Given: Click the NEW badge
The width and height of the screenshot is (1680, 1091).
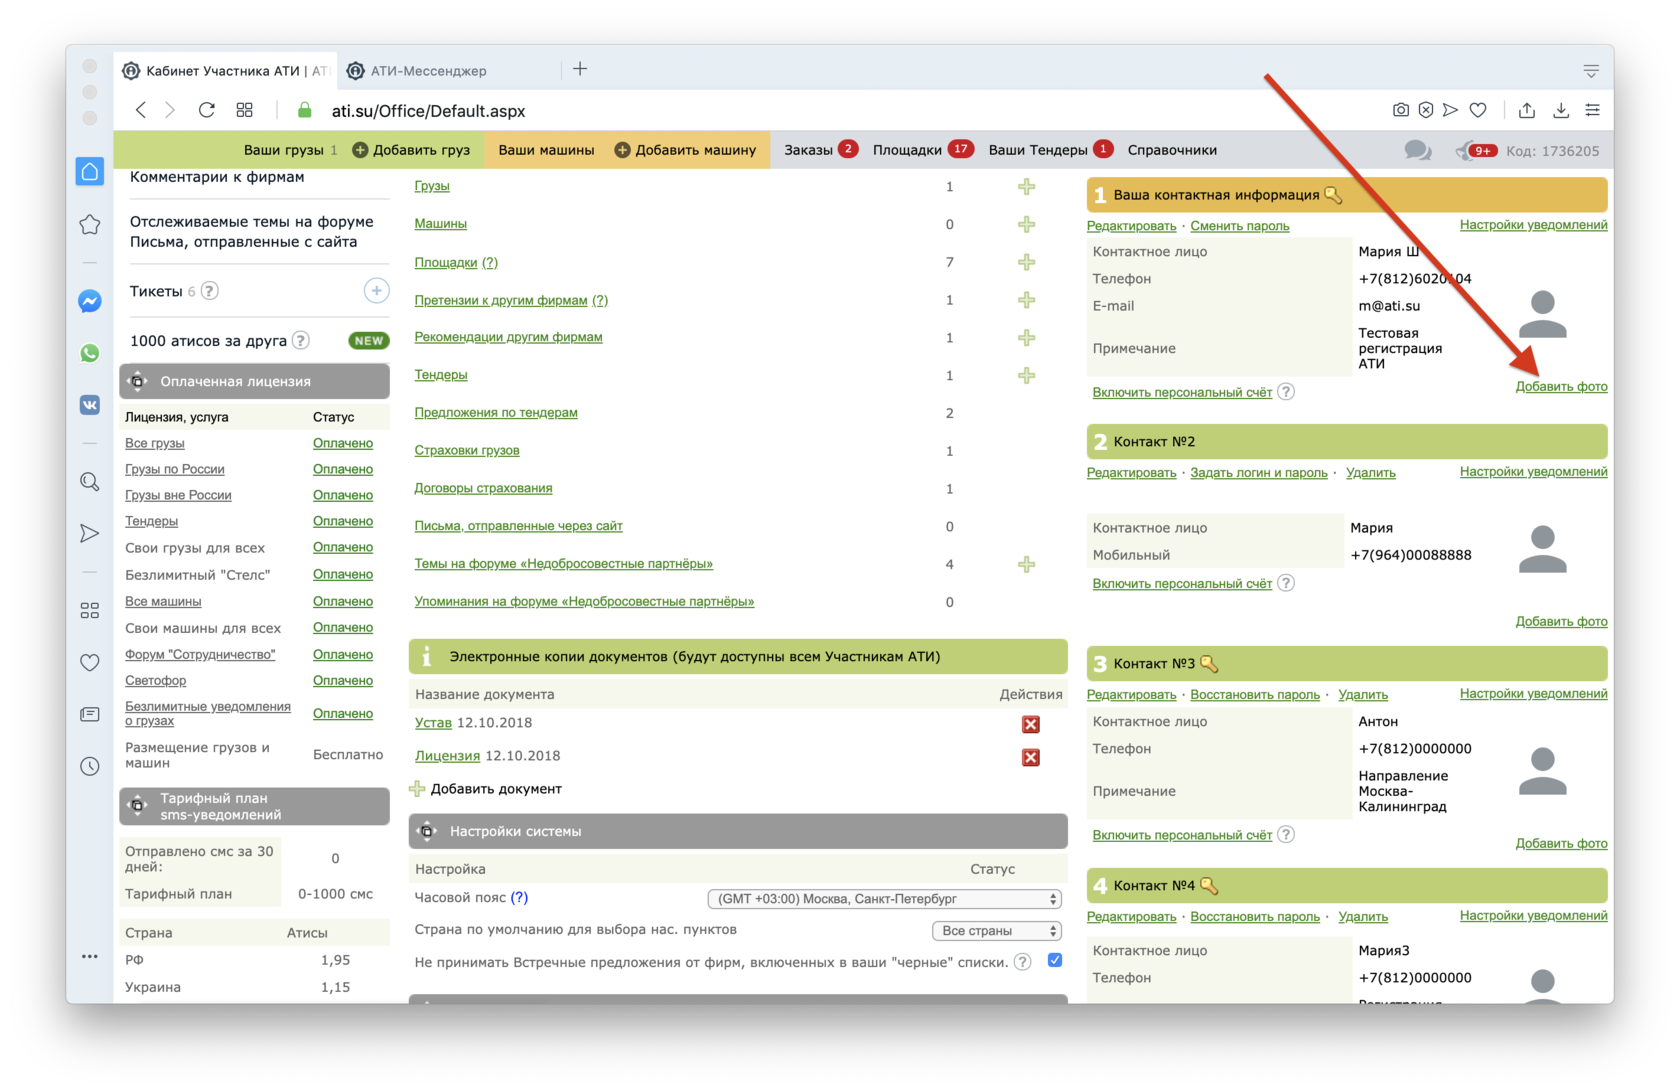Looking at the screenshot, I should pos(368,341).
